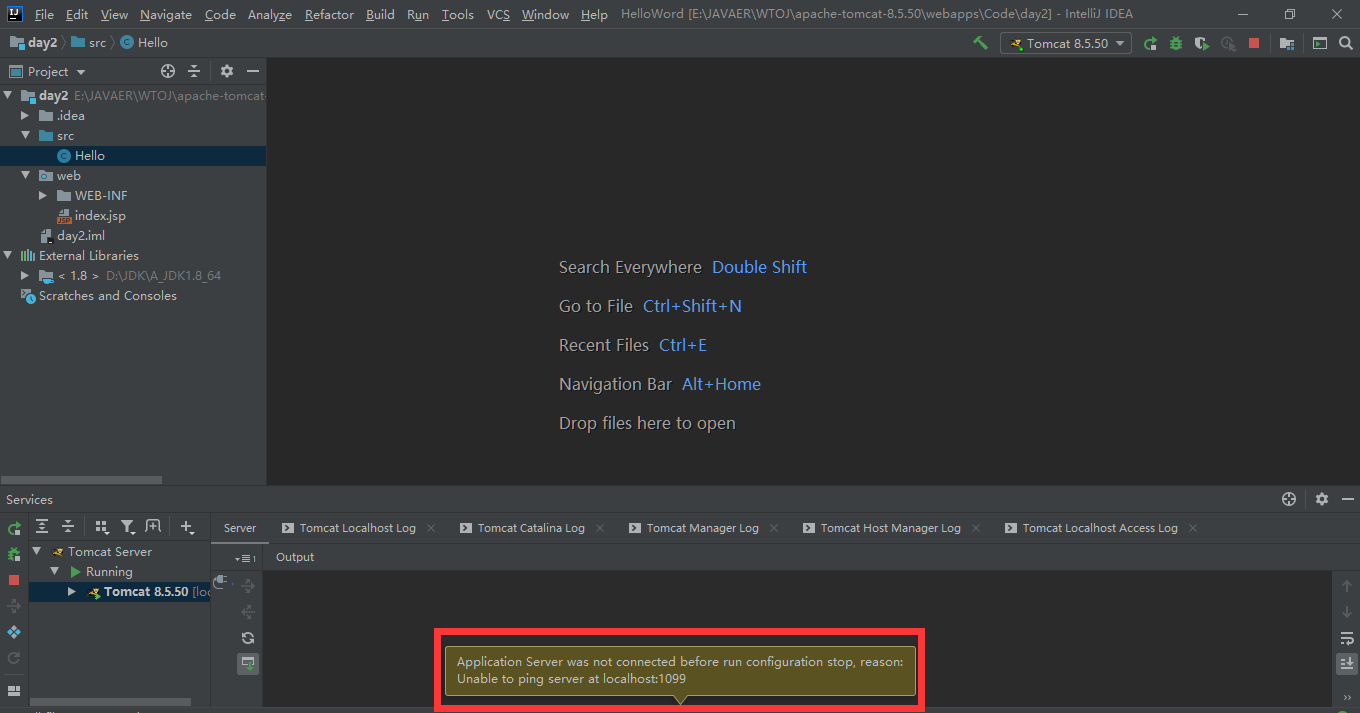1360x713 pixels.
Task: Toggle scroll to end of output
Action: tap(1347, 663)
